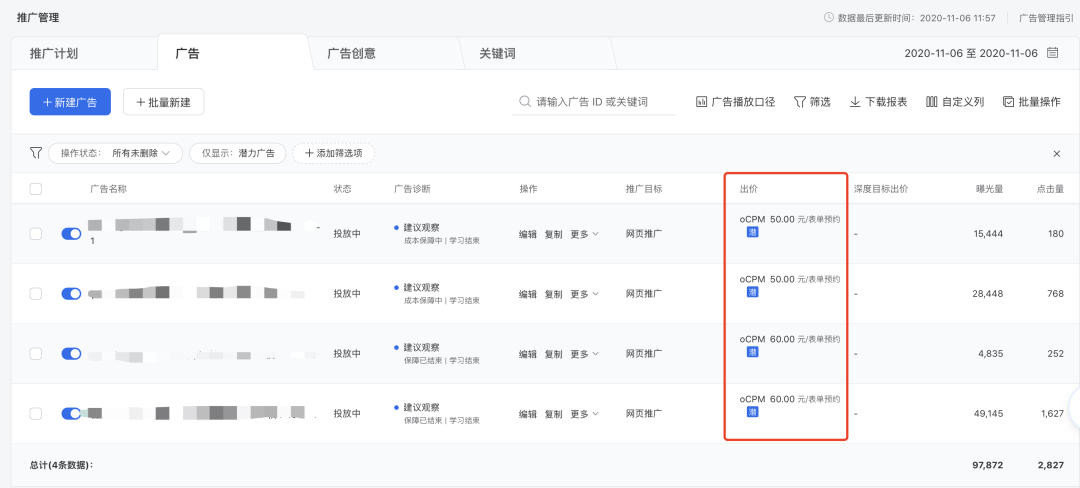
Task: Click 建议观察 in the 15,444 row
Action: [422, 227]
